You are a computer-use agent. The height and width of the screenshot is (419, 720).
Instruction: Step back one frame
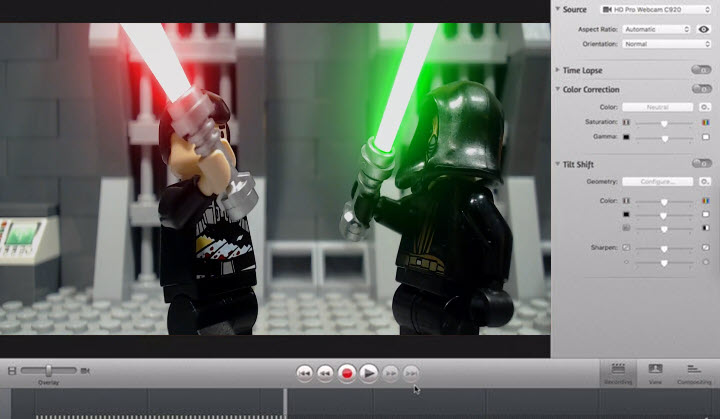click(x=325, y=373)
